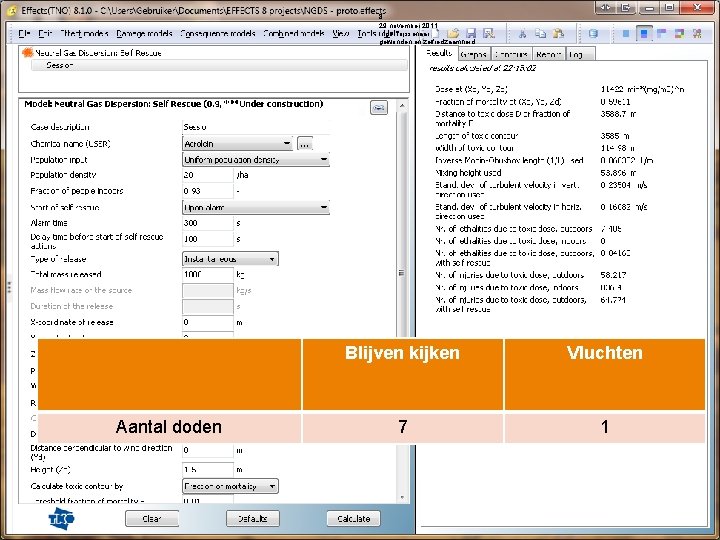The height and width of the screenshot is (540, 720).
Task: Click the Case description field
Action: tap(256, 127)
